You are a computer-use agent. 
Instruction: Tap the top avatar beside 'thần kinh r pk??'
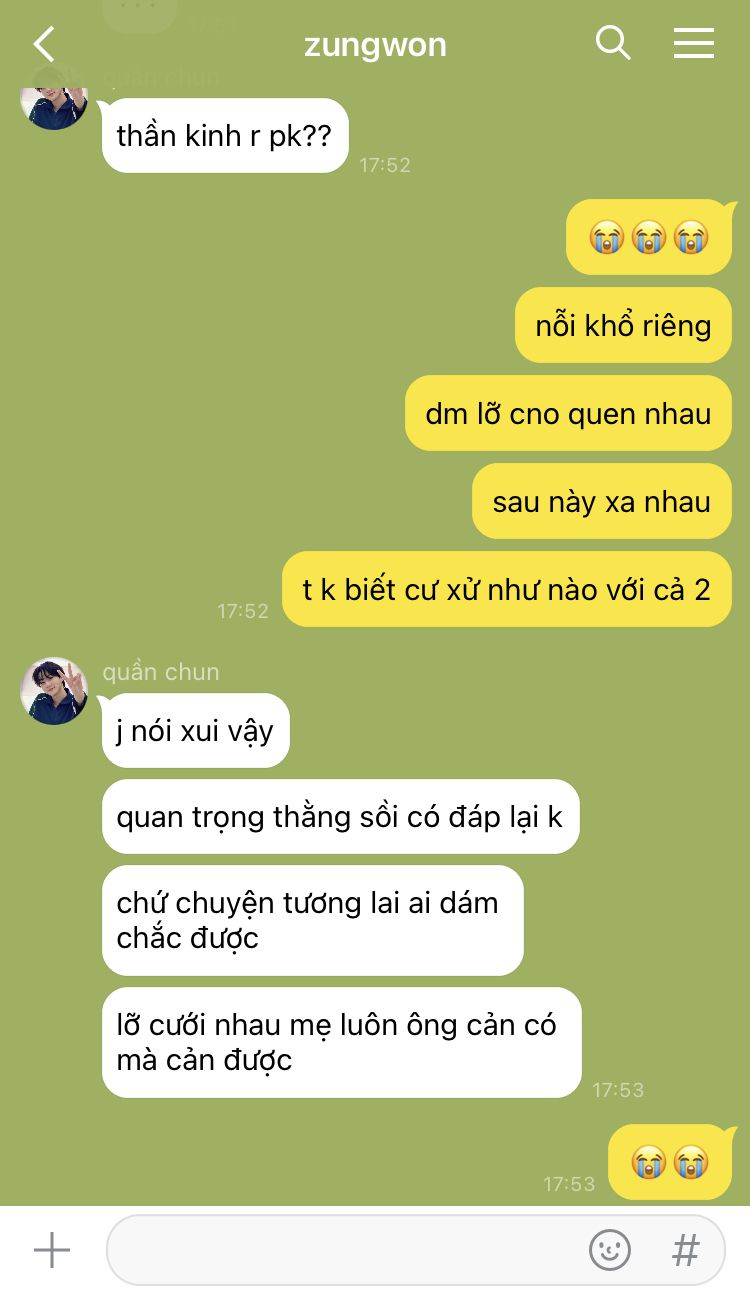point(54,105)
